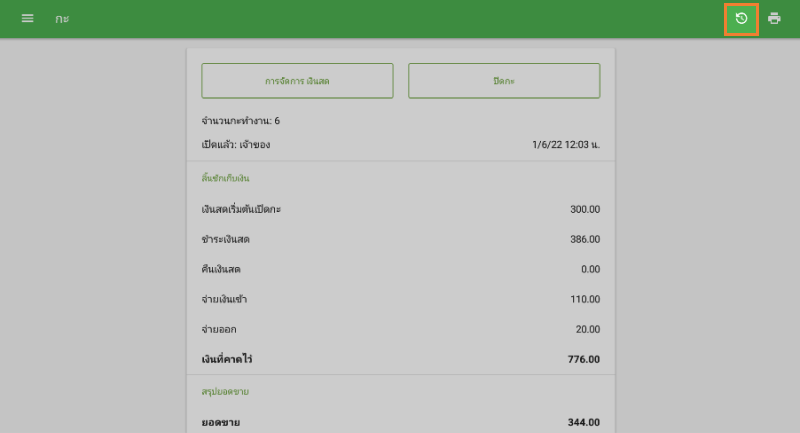Click the กะ title in the header

pyautogui.click(x=62, y=19)
